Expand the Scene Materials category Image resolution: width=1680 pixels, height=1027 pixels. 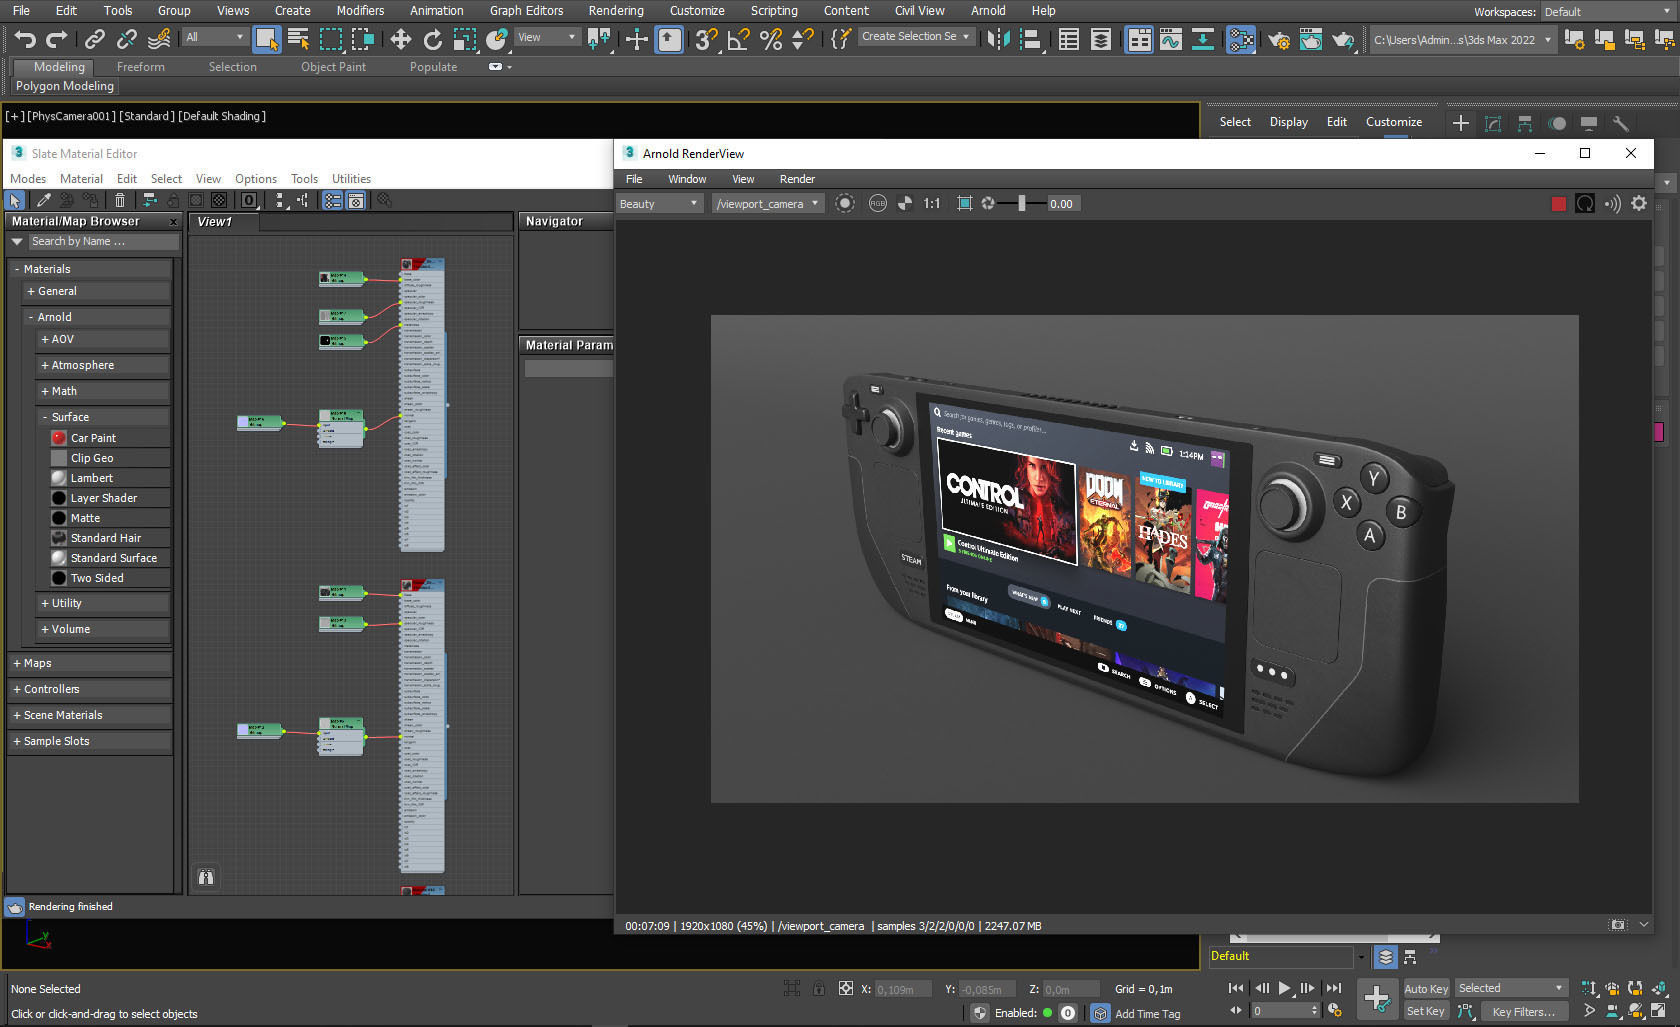(x=62, y=715)
